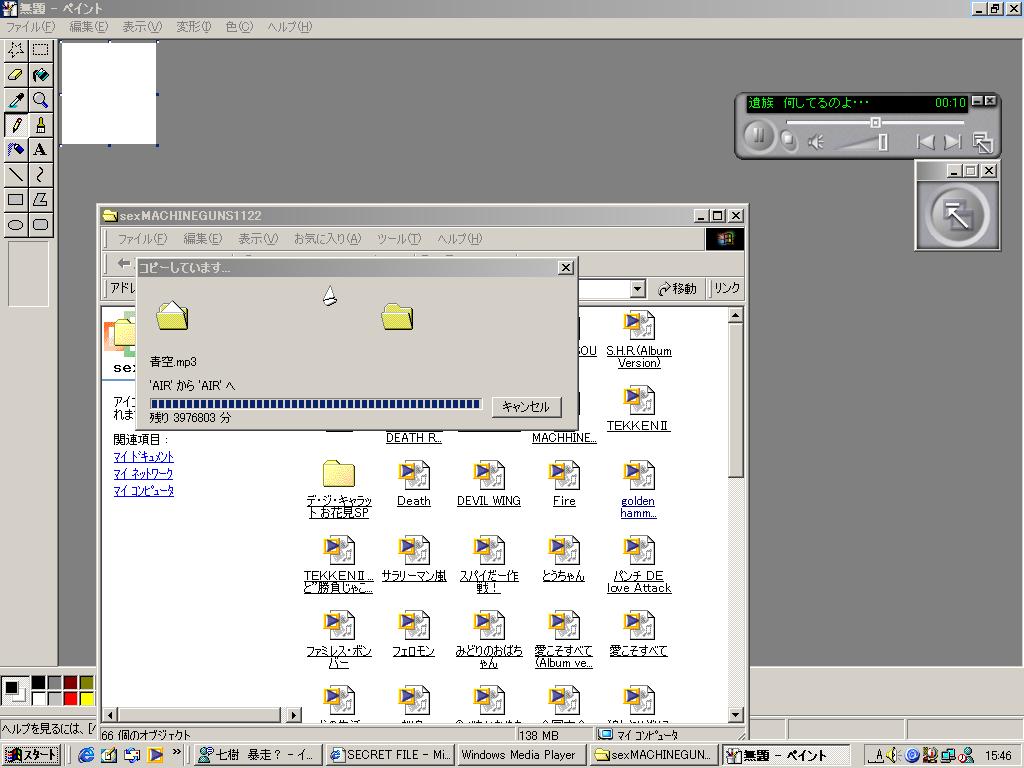Choose the Ellipse shape tool
The height and width of the screenshot is (768, 1024).
point(16,225)
